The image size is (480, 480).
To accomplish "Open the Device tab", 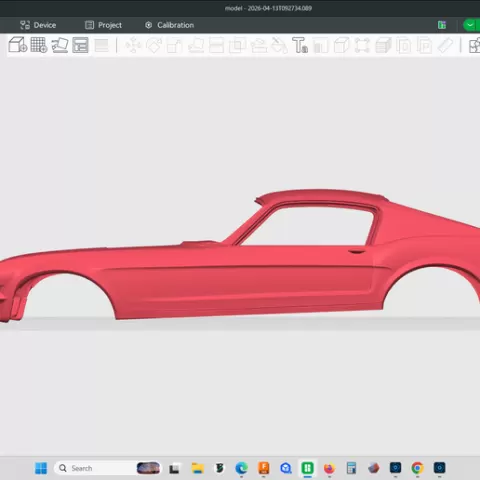I will pos(38,25).
